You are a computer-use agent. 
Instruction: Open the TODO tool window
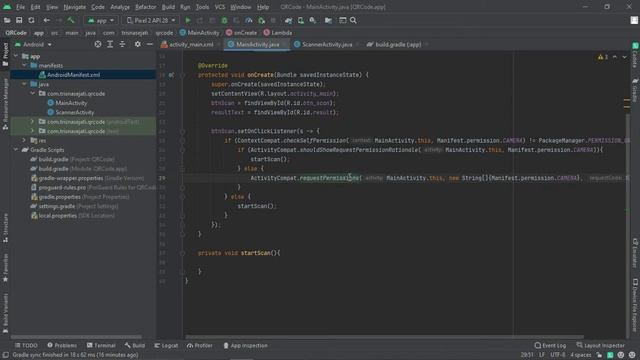pyautogui.click(x=26, y=345)
